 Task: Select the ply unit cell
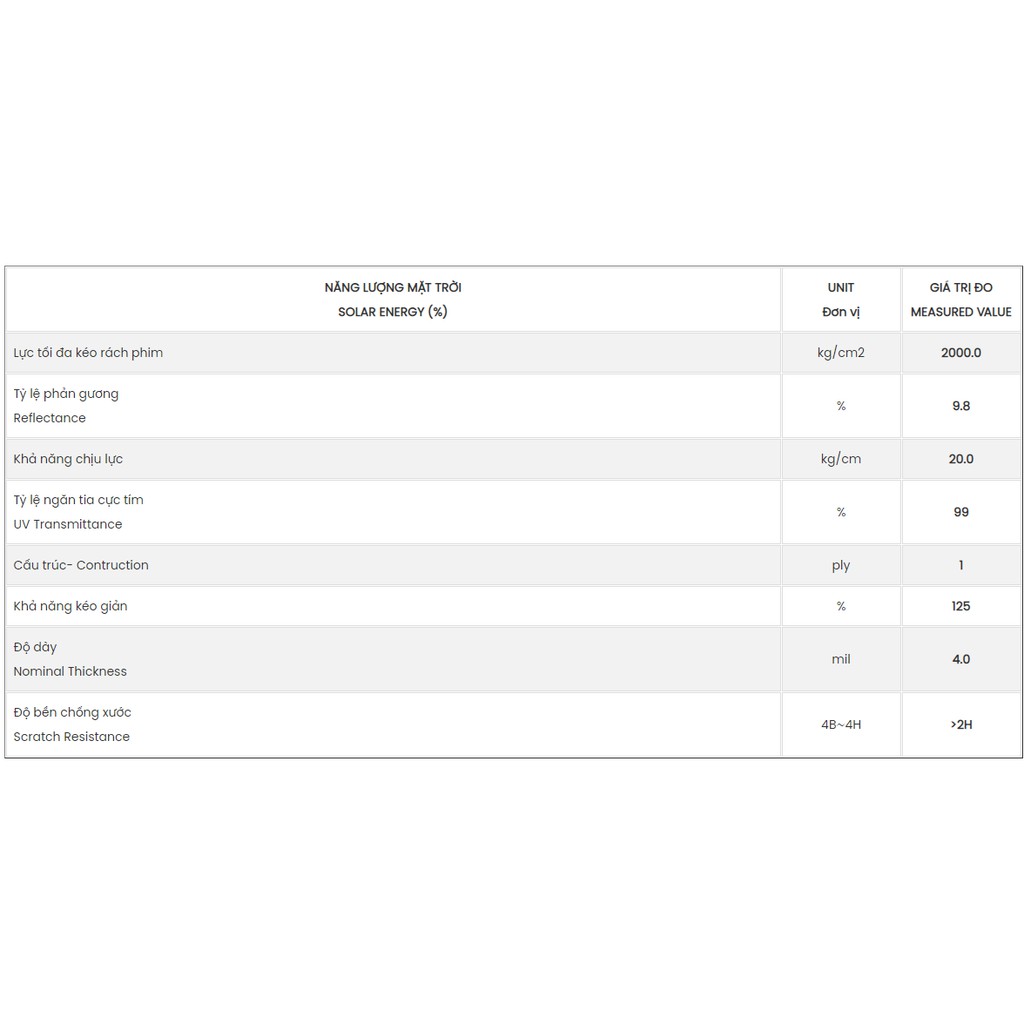(x=841, y=565)
